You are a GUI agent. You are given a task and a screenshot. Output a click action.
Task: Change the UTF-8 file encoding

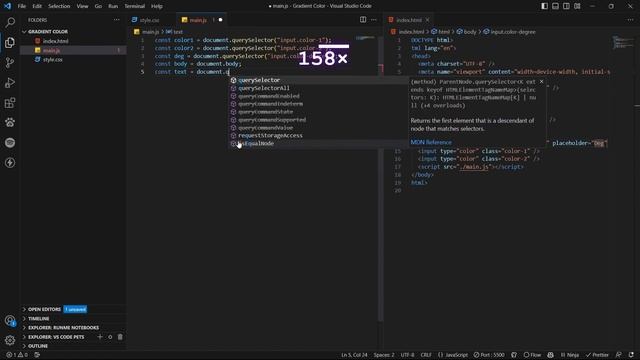tap(407, 355)
